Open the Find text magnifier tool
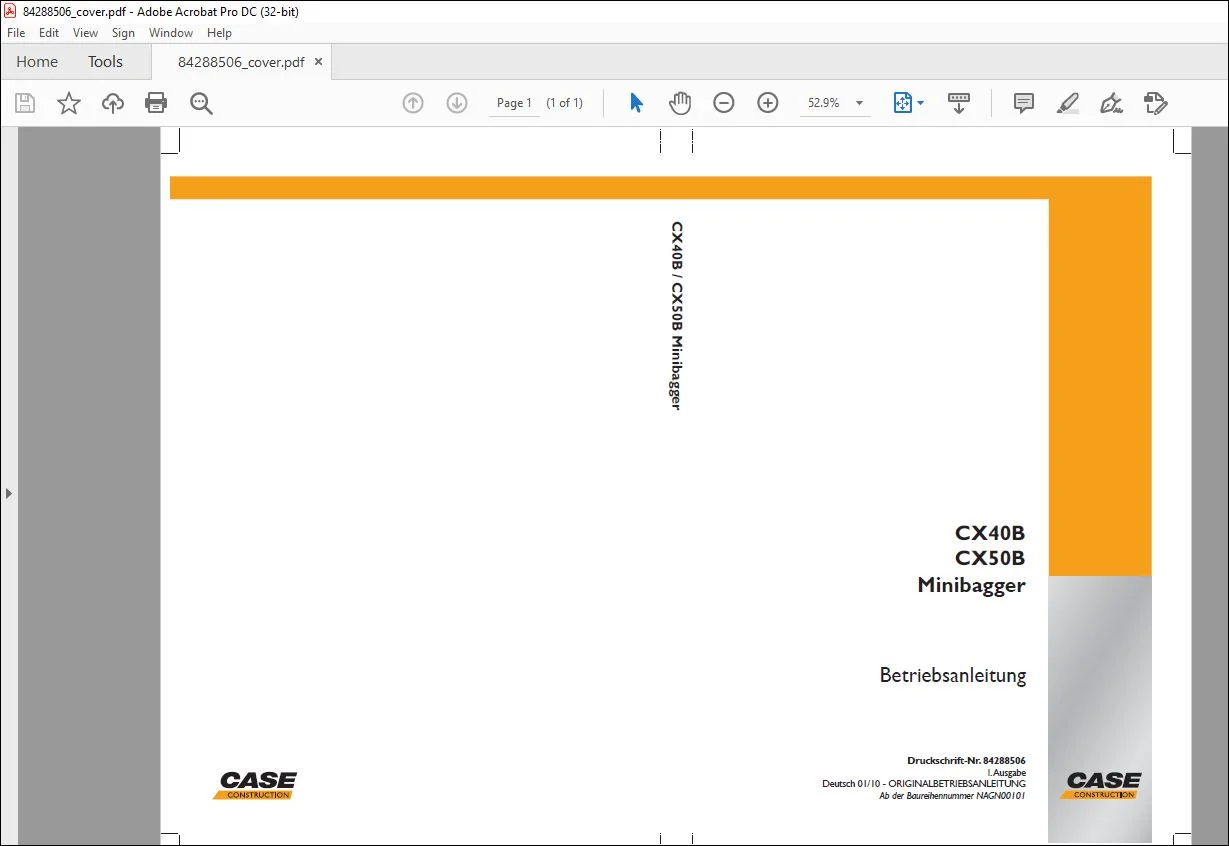The width and height of the screenshot is (1229, 846). tap(201, 103)
